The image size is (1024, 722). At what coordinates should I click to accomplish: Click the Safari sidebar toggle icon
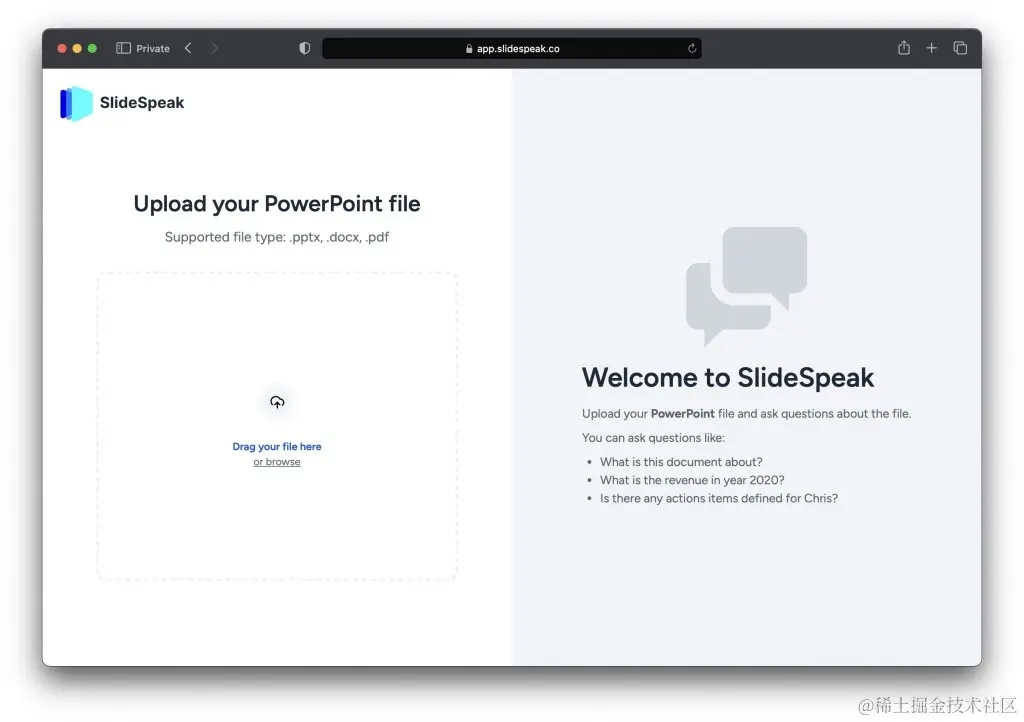tap(123, 48)
